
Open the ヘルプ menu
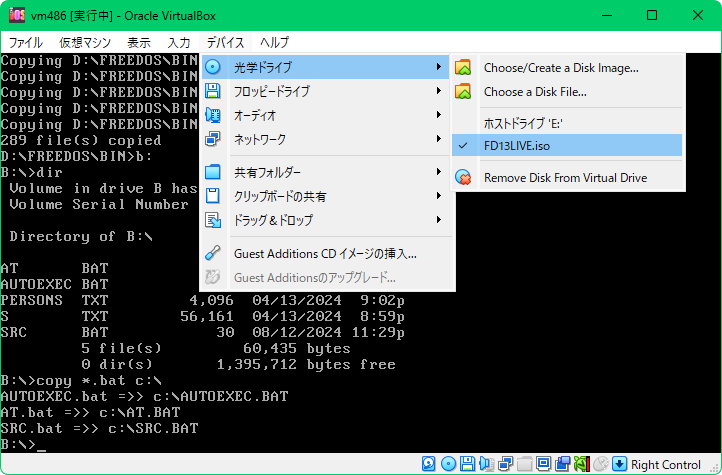pos(274,42)
